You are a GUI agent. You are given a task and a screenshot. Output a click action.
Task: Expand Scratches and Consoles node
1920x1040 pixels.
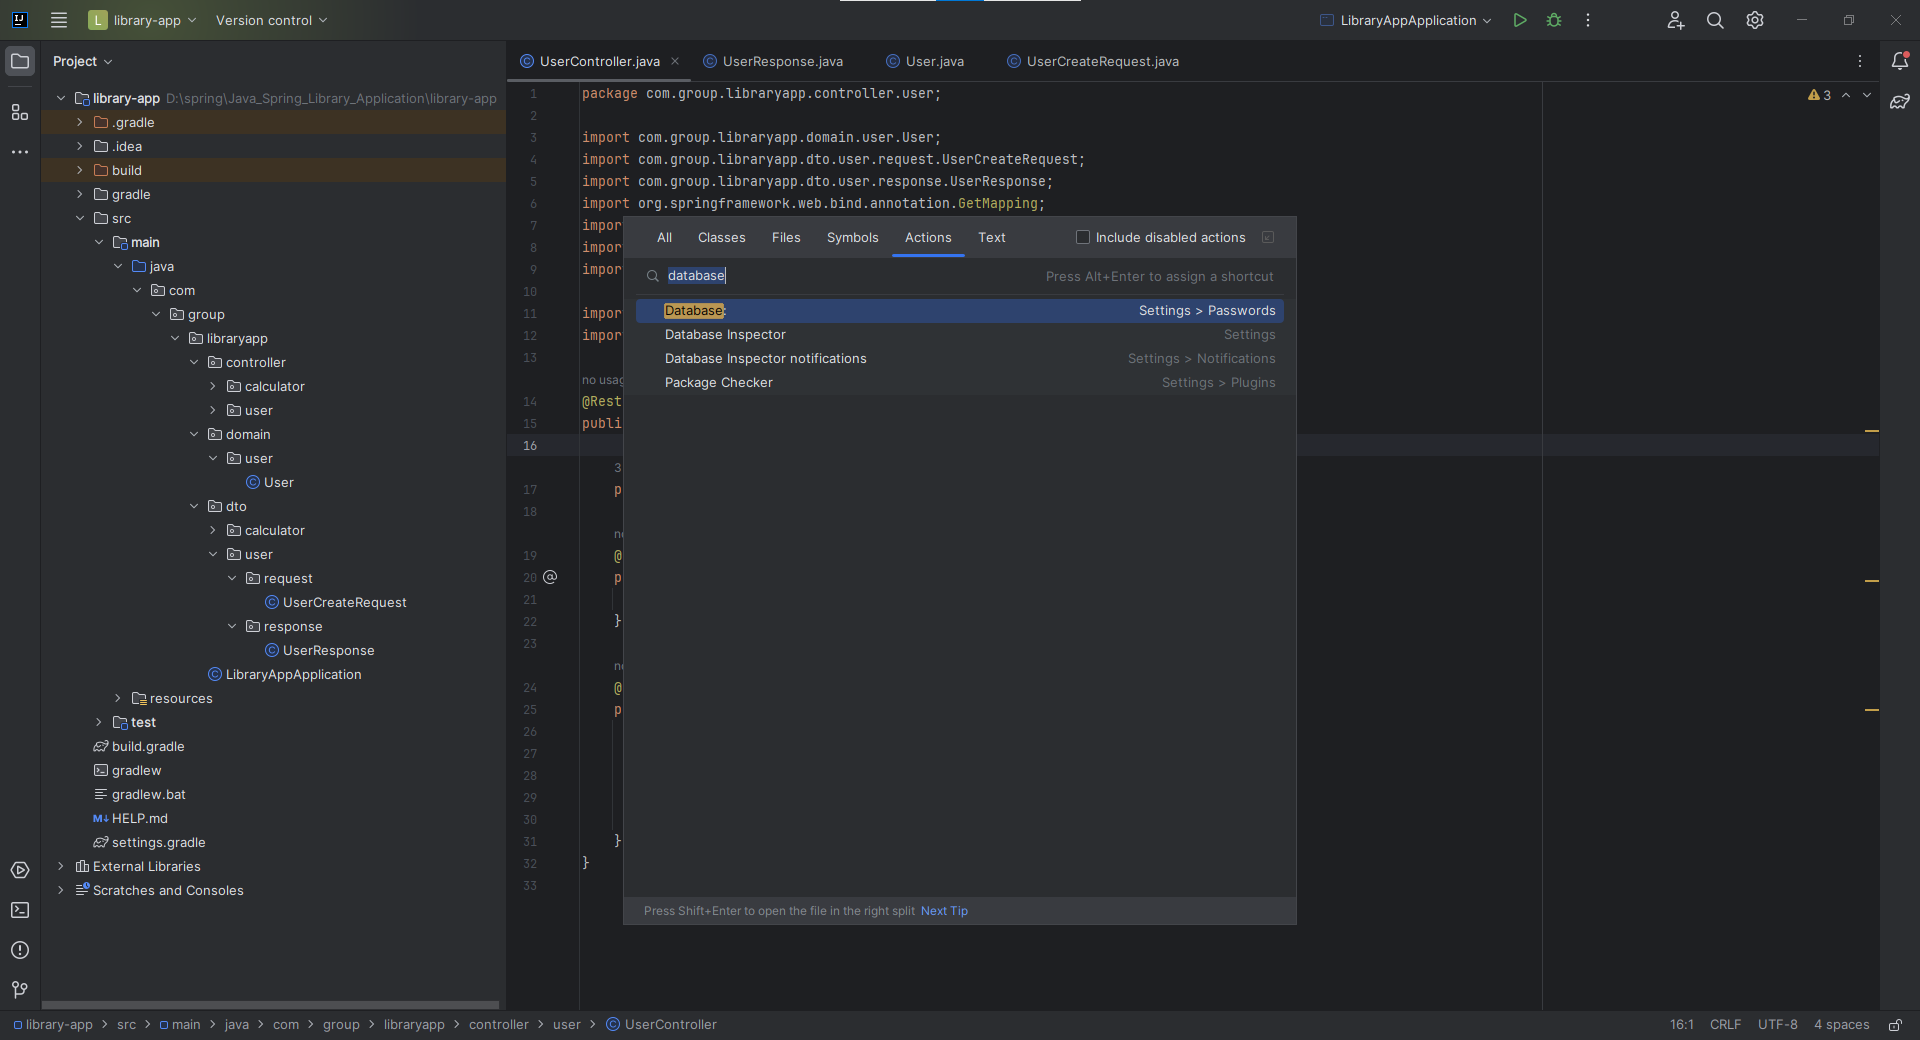pos(61,890)
